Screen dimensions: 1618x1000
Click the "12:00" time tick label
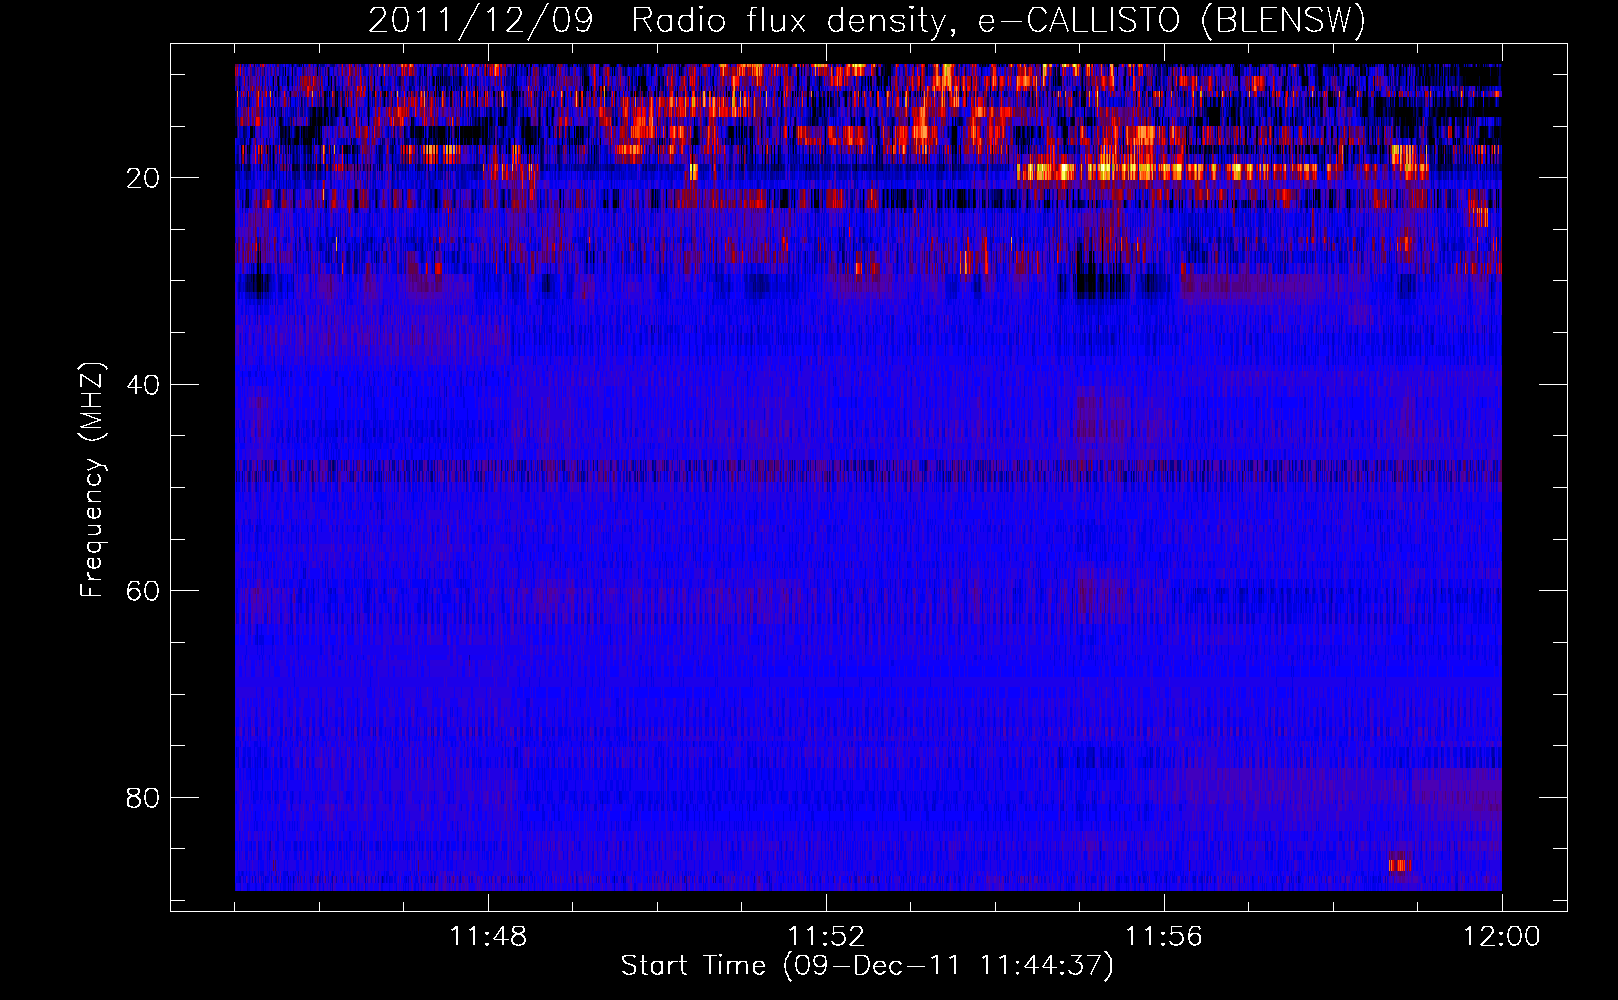pyautogui.click(x=1502, y=937)
